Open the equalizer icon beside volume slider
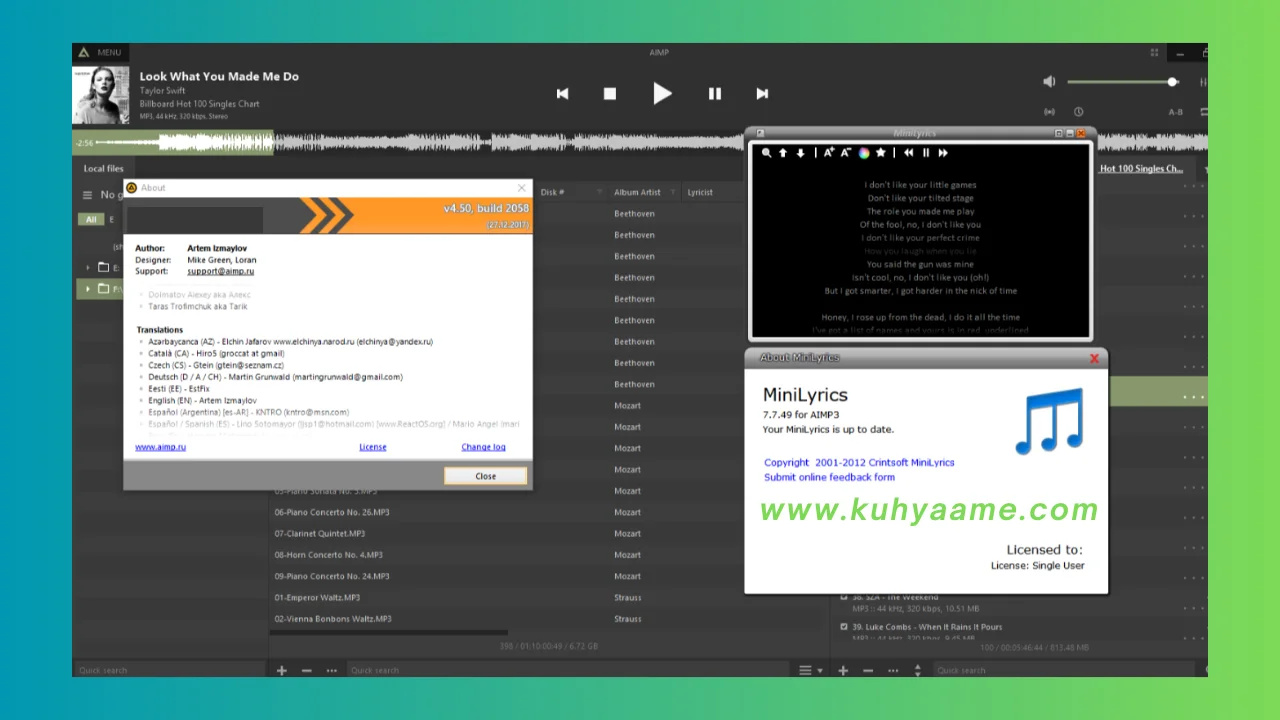This screenshot has width=1280, height=720. tap(1203, 82)
